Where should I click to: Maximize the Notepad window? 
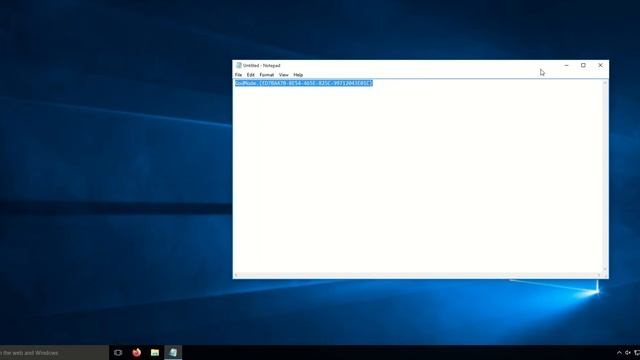pyautogui.click(x=583, y=65)
